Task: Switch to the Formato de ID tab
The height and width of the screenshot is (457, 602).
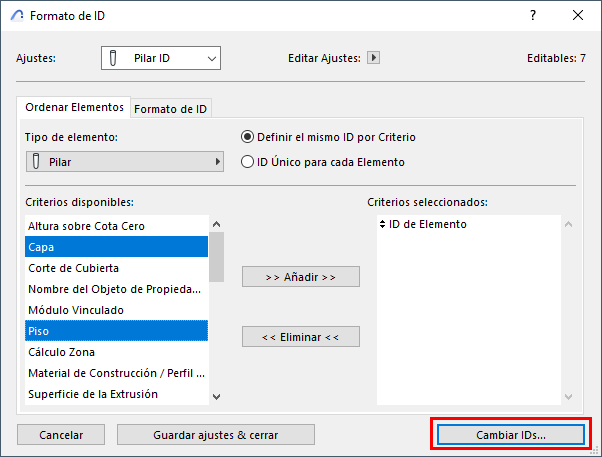Action: [172, 108]
